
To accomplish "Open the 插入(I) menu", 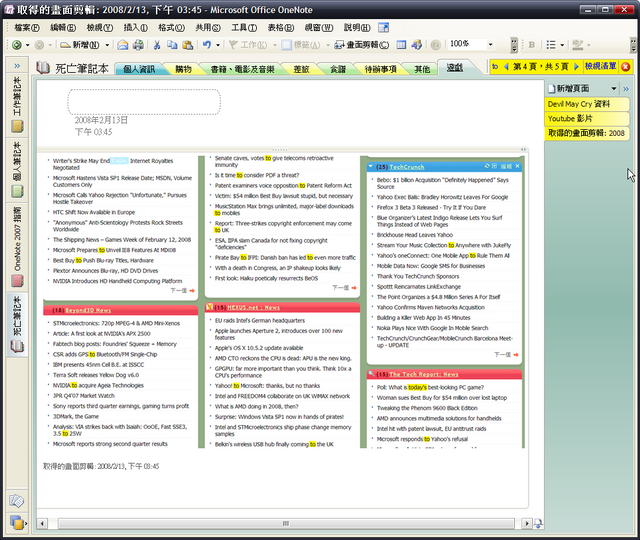I will click(136, 28).
